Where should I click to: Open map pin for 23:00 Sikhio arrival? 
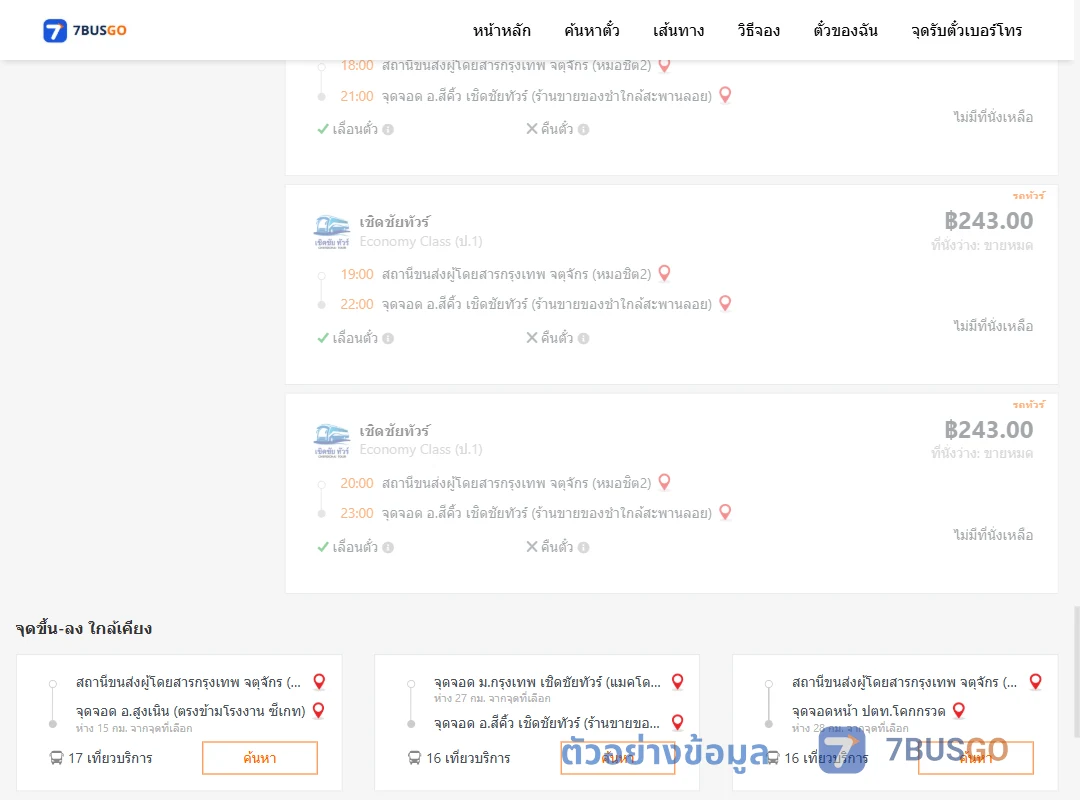725,512
